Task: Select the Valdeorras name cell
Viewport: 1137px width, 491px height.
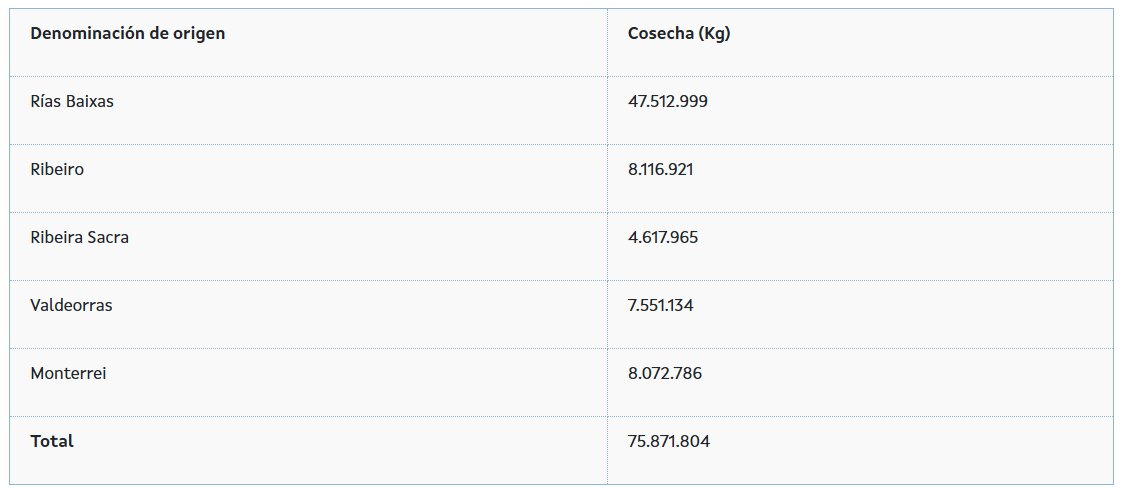Action: (x=71, y=306)
